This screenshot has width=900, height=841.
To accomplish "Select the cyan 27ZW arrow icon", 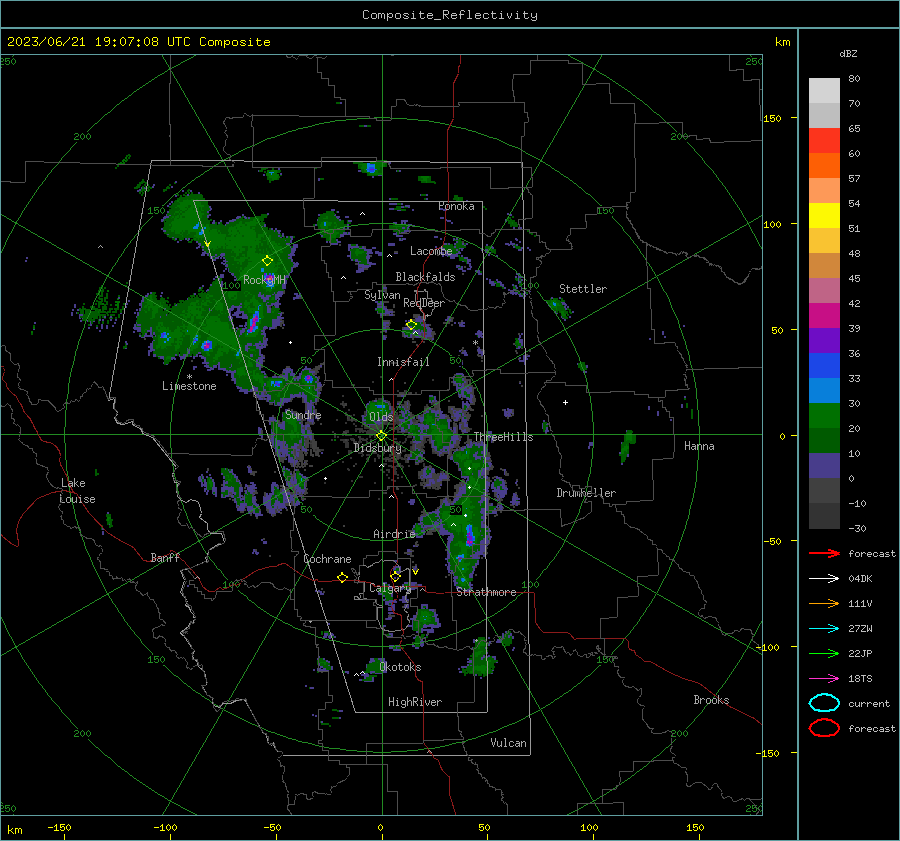I will (824, 629).
